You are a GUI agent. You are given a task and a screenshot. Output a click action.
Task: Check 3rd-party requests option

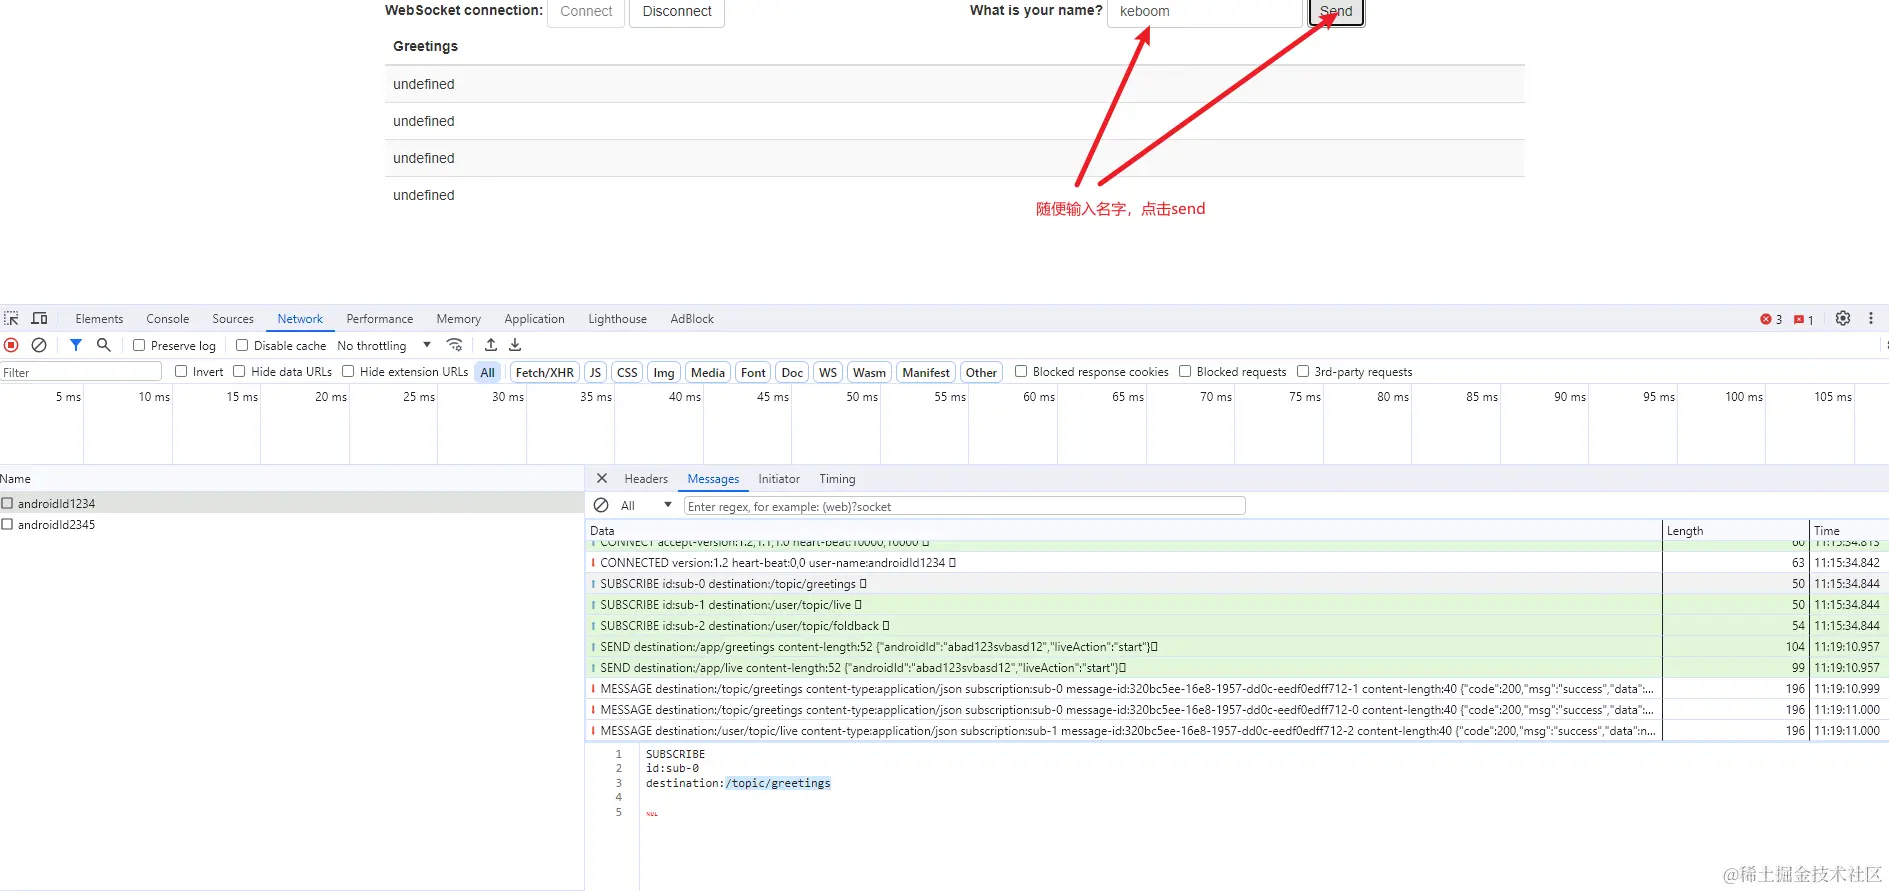1303,371
